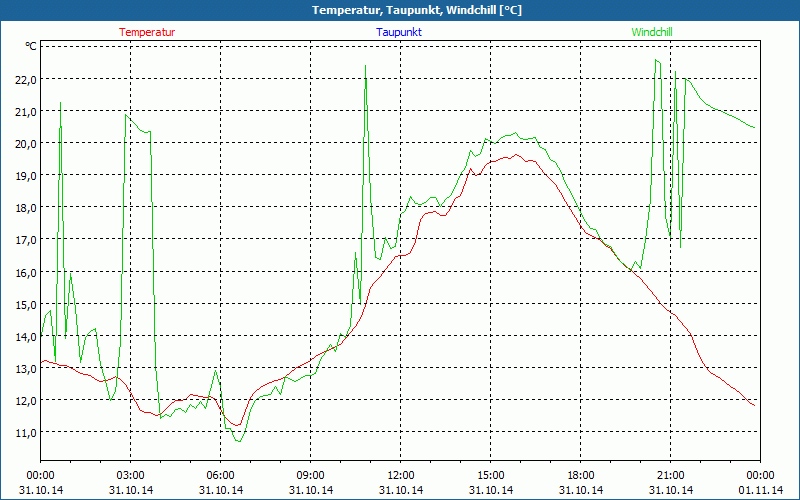Click the 12:00 time axis label
This screenshot has height=500, width=800.
coord(401,475)
